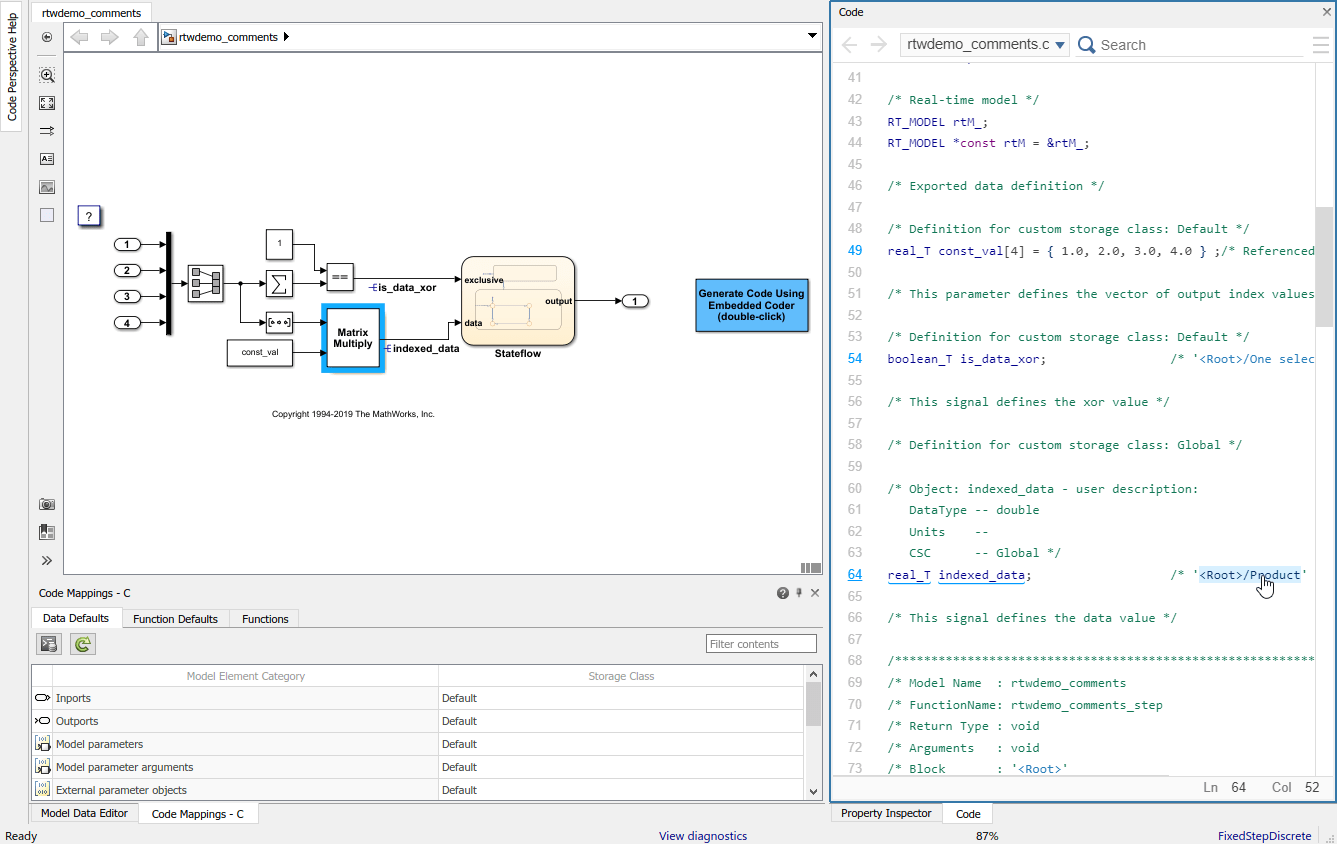Follow the <Root>/Product hyperlink in the code
This screenshot has height=844, width=1337.
(1248, 574)
